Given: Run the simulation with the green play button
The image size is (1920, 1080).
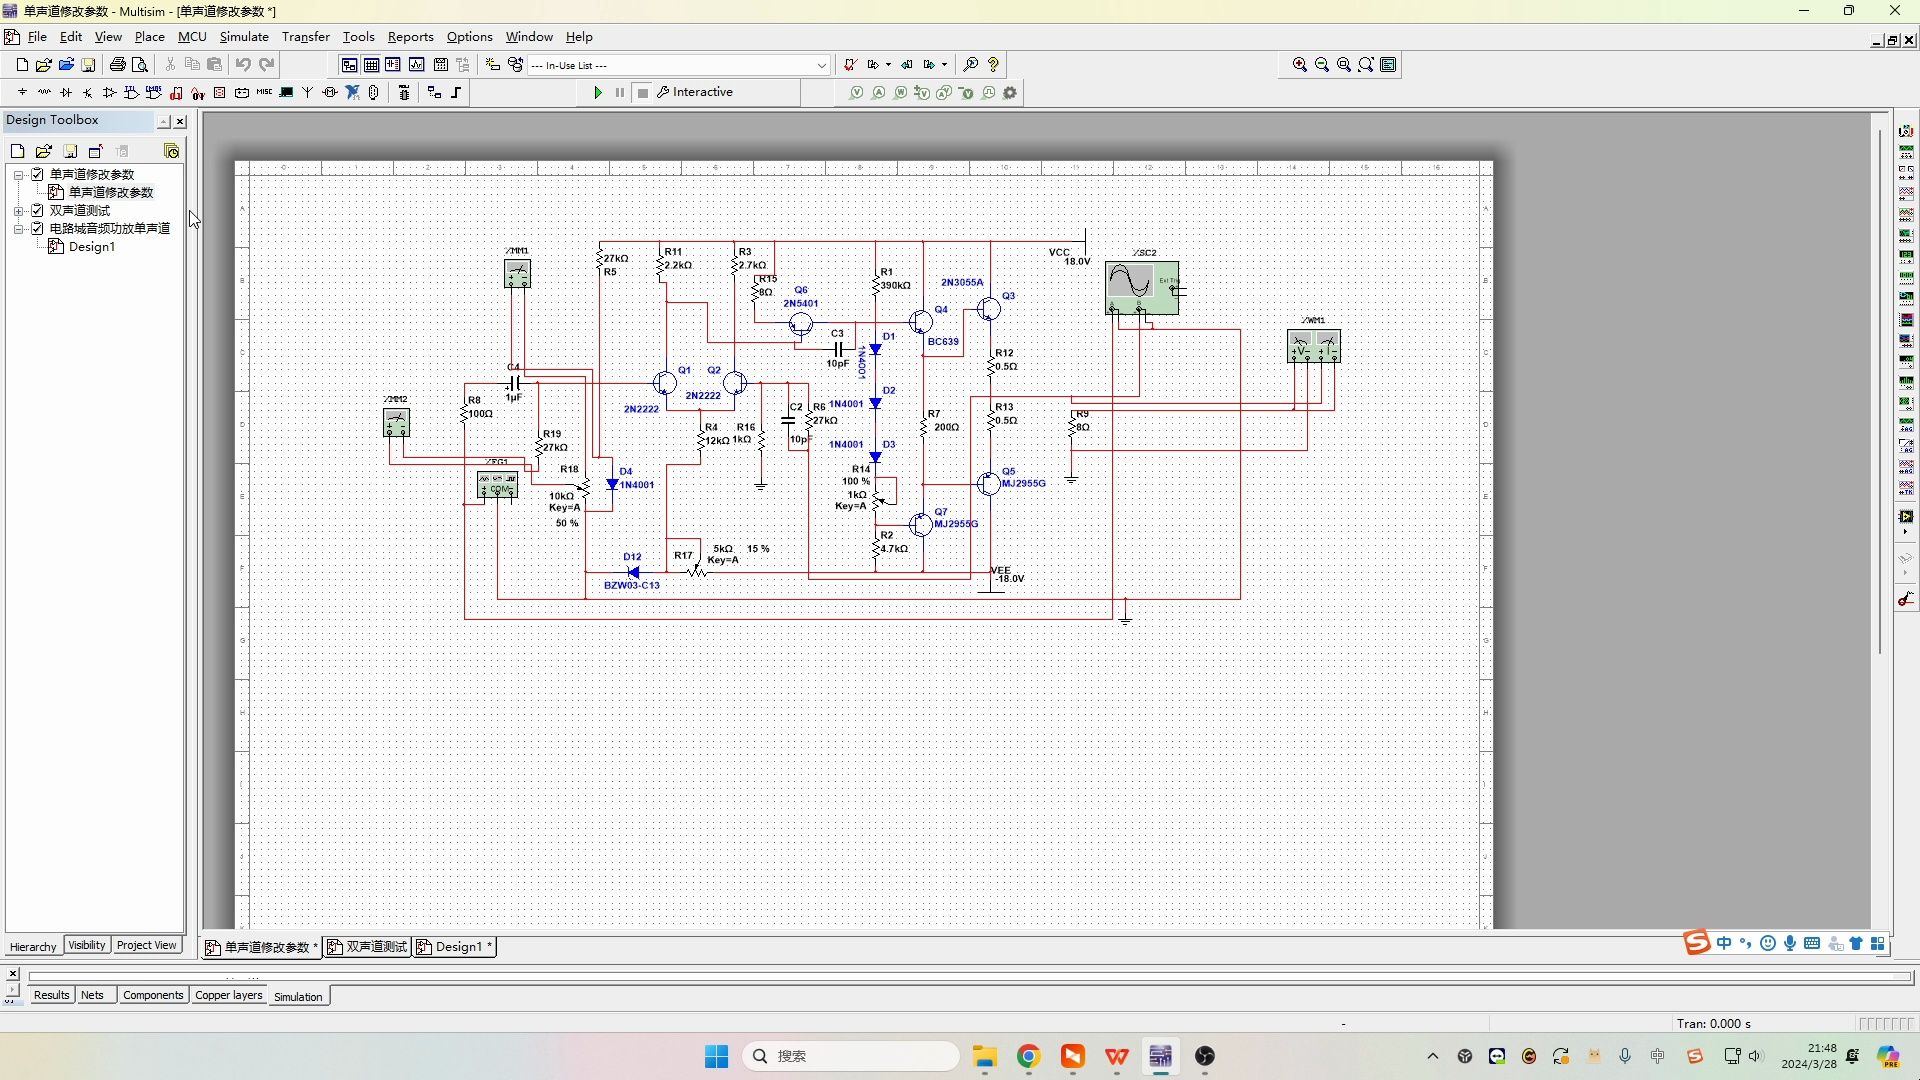Looking at the screenshot, I should (598, 92).
